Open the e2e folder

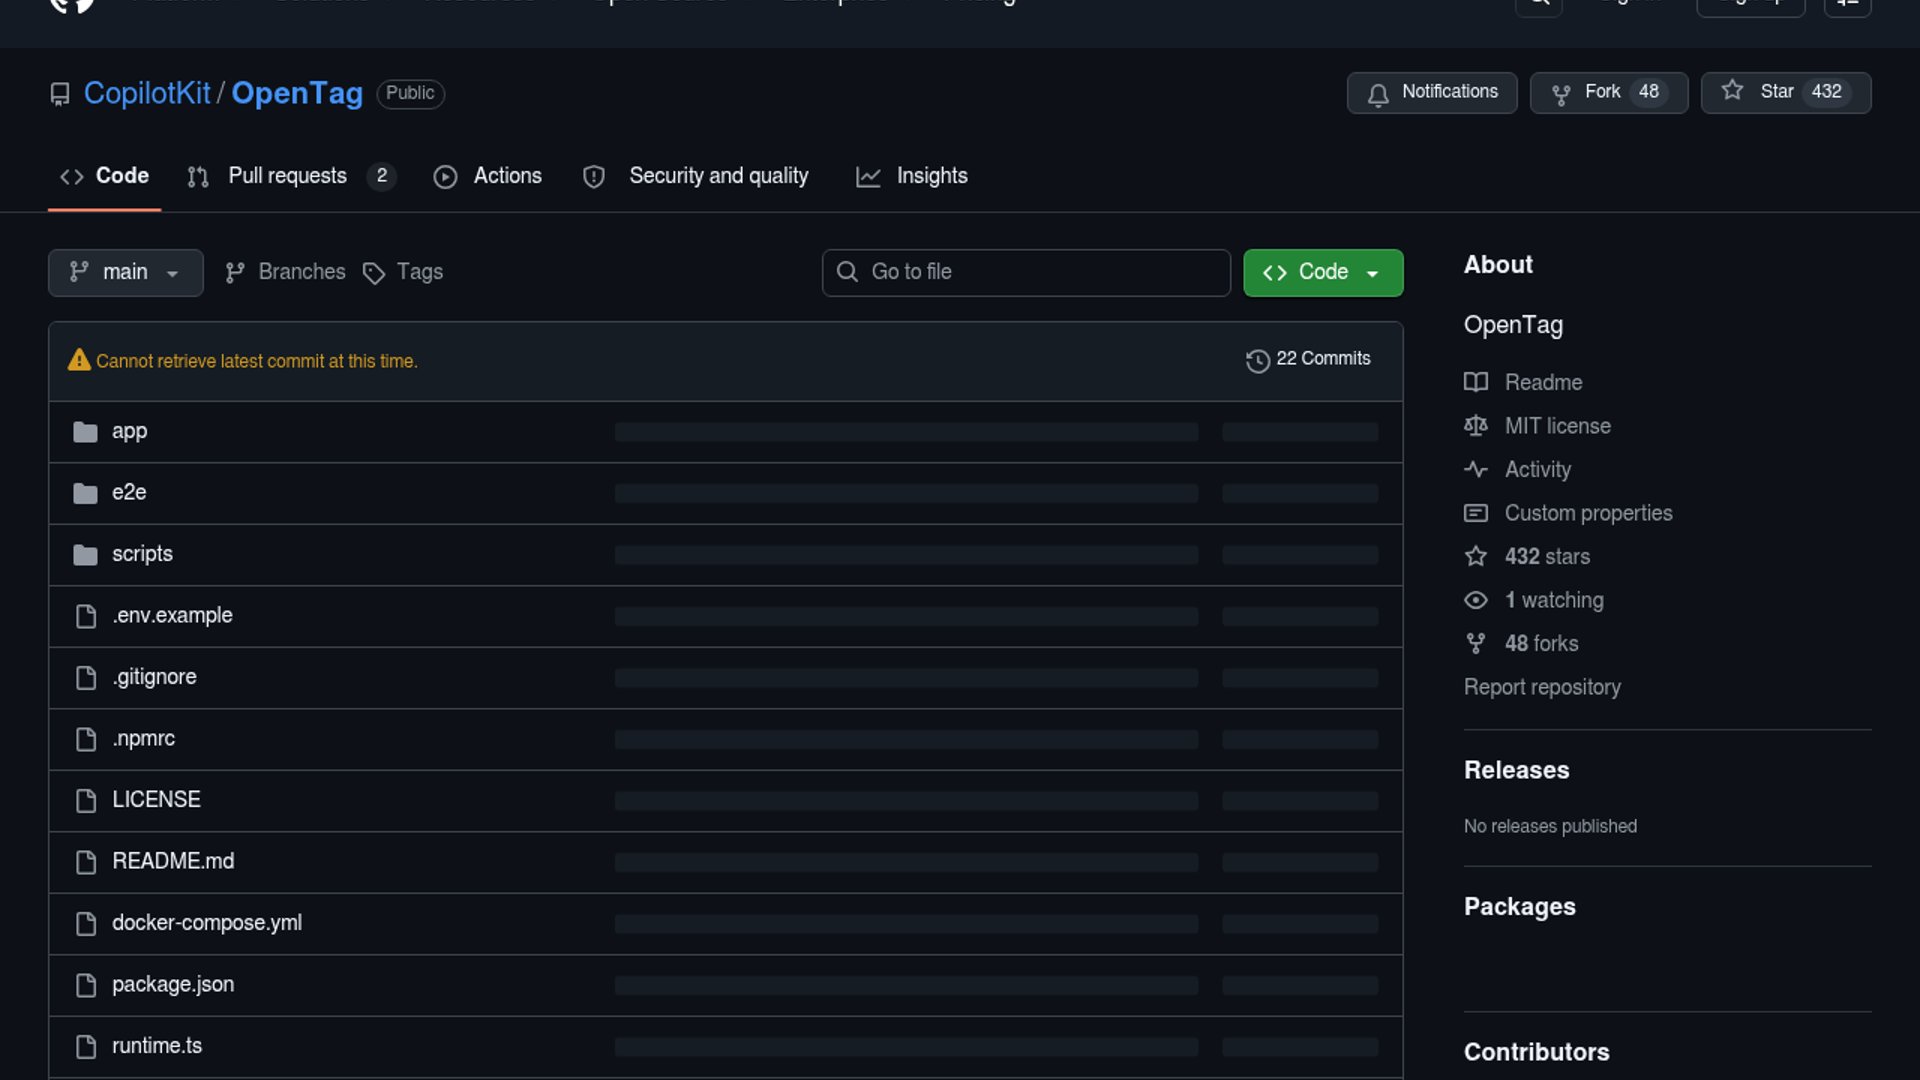tap(129, 492)
